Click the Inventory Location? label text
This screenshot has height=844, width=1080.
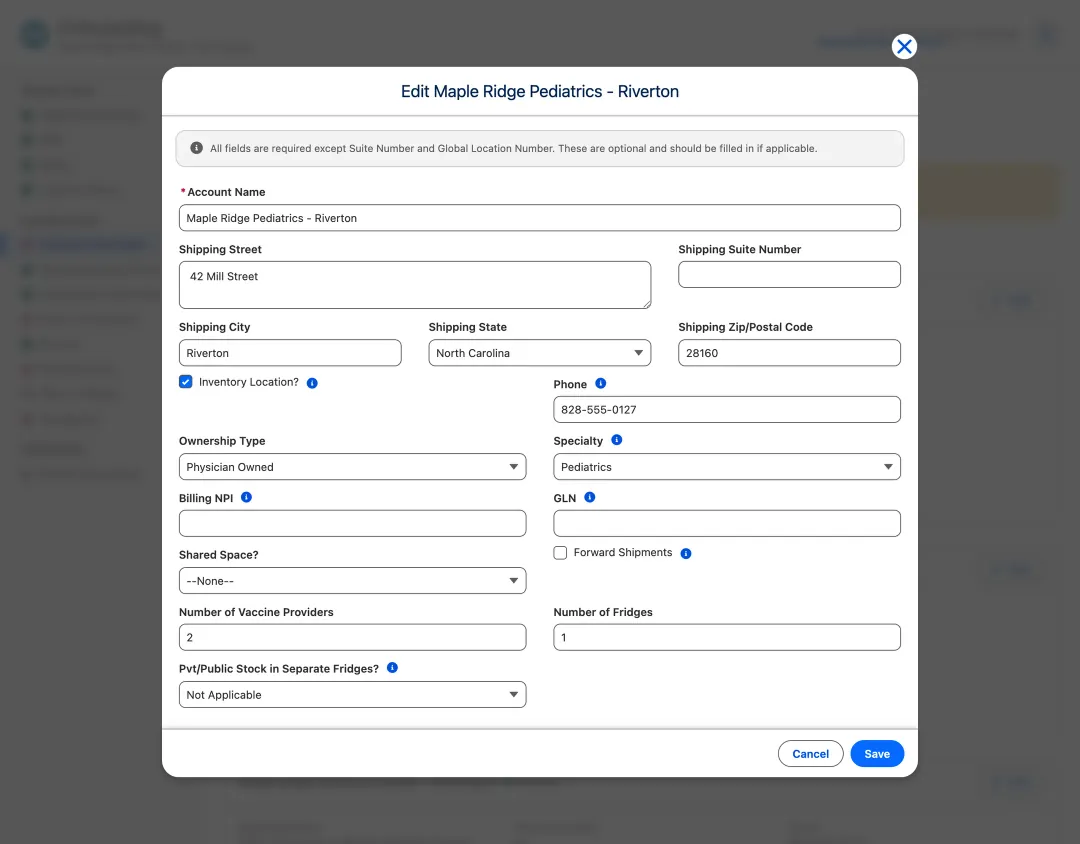[x=249, y=382]
